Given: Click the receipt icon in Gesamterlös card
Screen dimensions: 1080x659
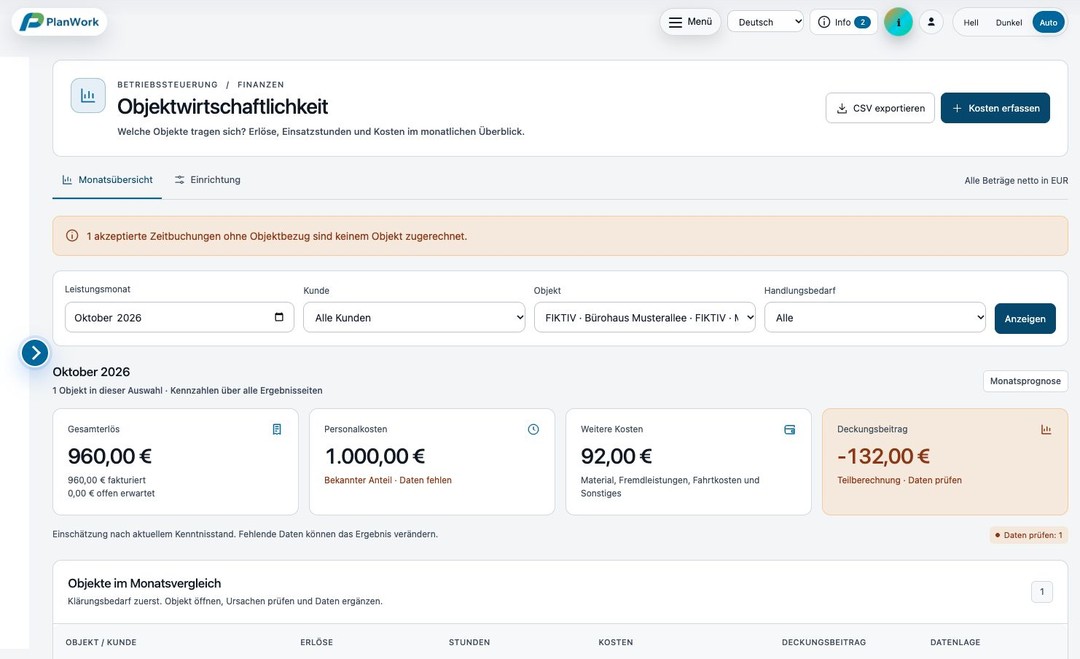Looking at the screenshot, I should [x=277, y=429].
